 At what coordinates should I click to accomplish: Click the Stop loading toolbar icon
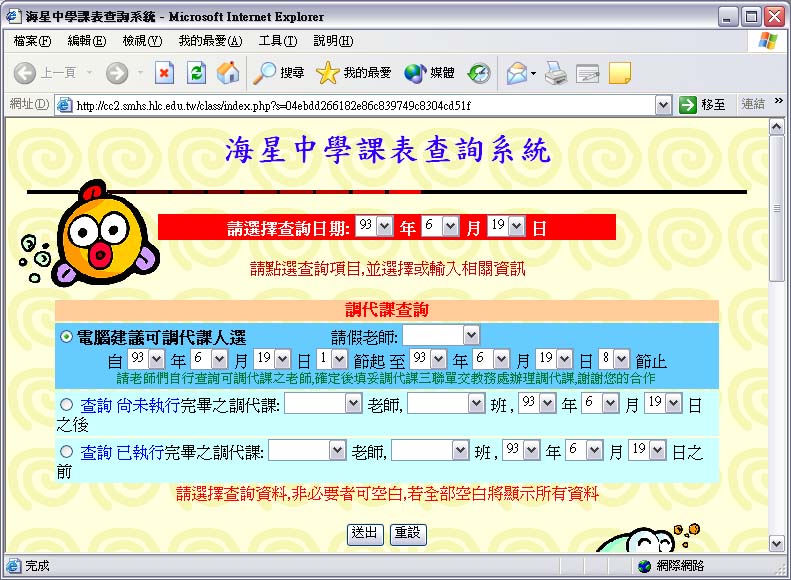(164, 73)
